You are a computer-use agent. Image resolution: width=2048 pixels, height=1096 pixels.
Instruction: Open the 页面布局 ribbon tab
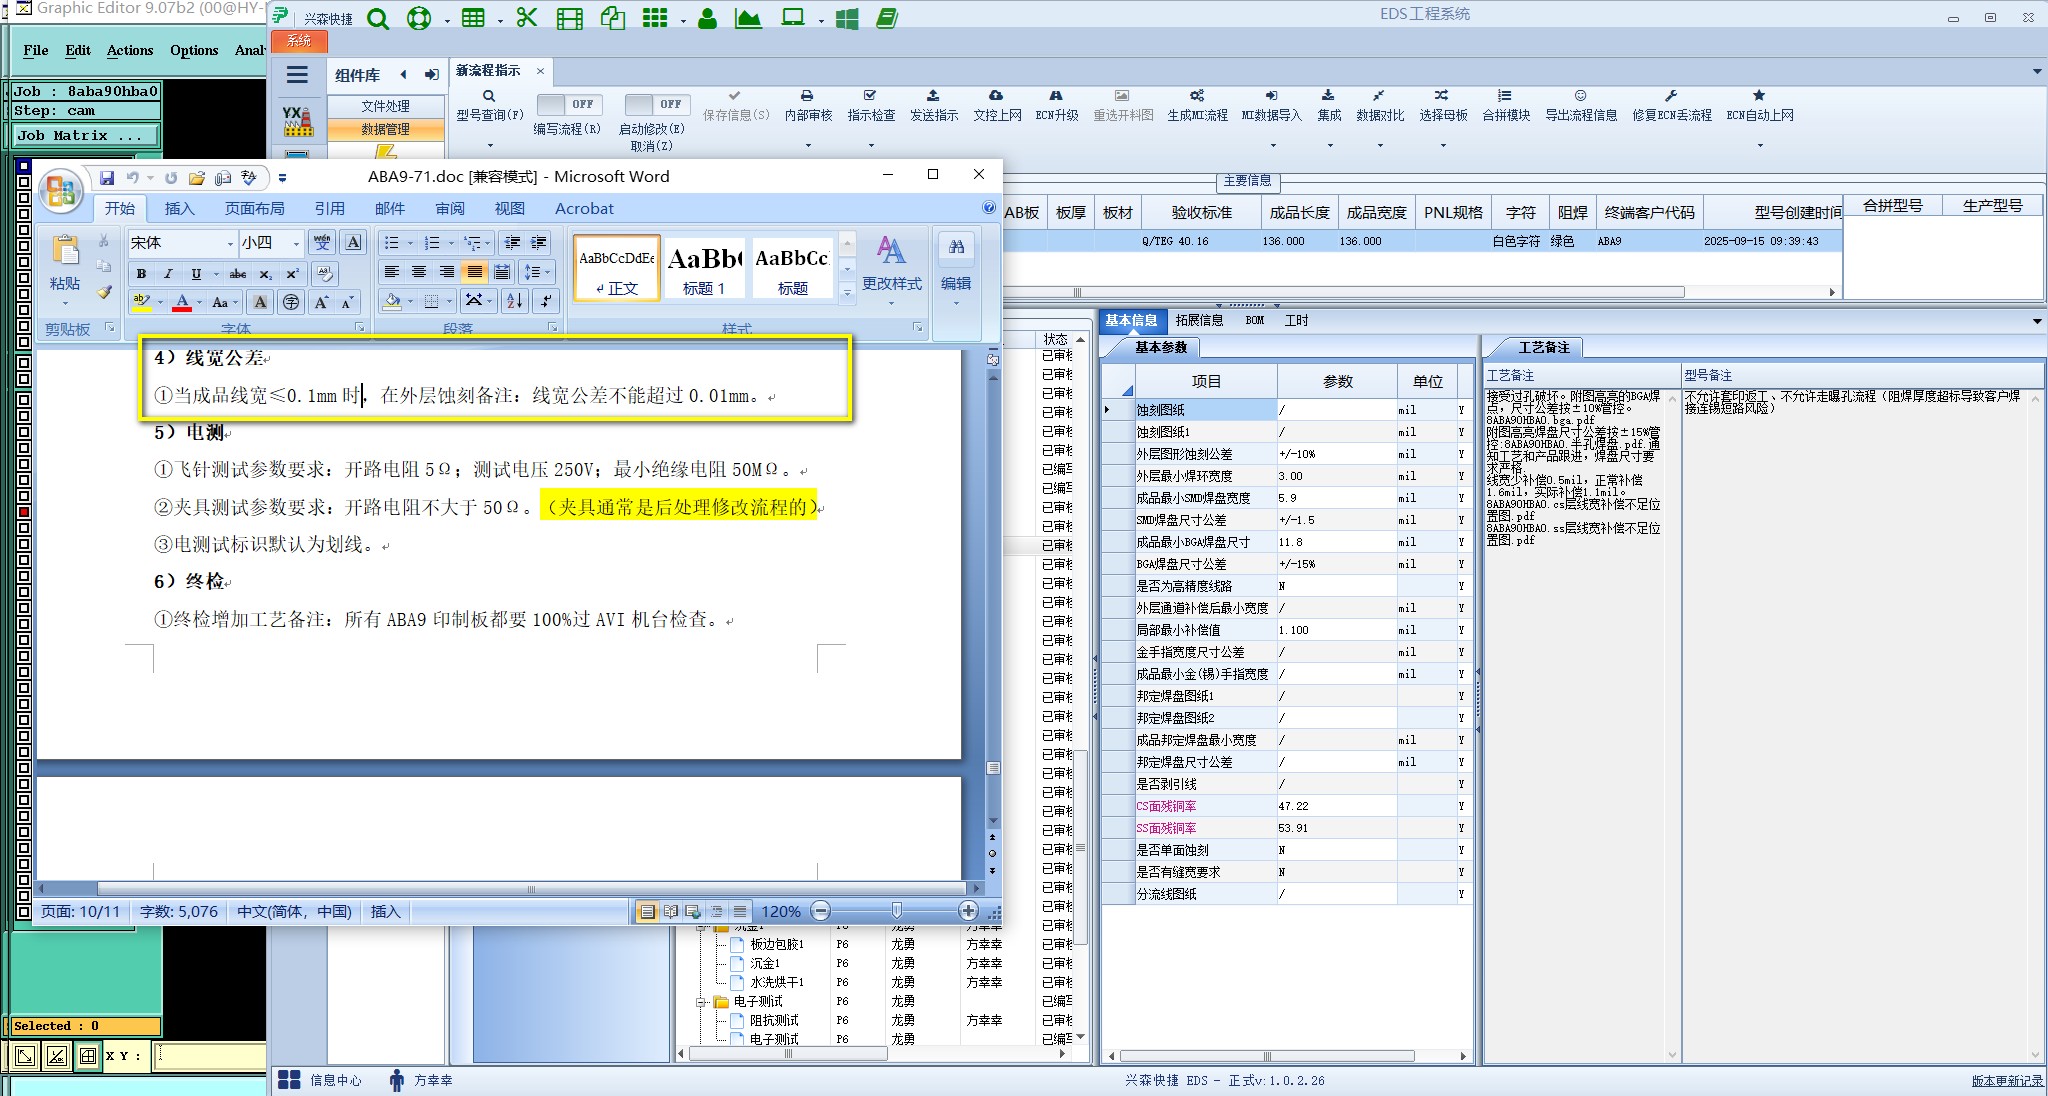[254, 208]
